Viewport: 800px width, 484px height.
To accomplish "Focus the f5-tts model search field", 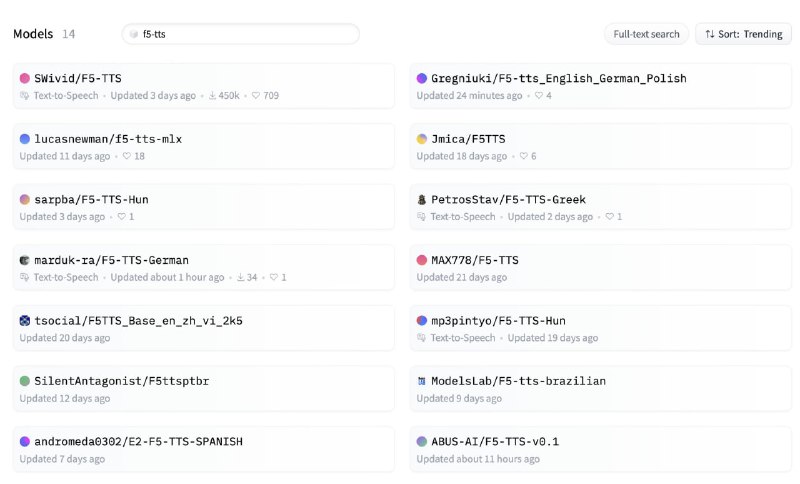I will (241, 34).
